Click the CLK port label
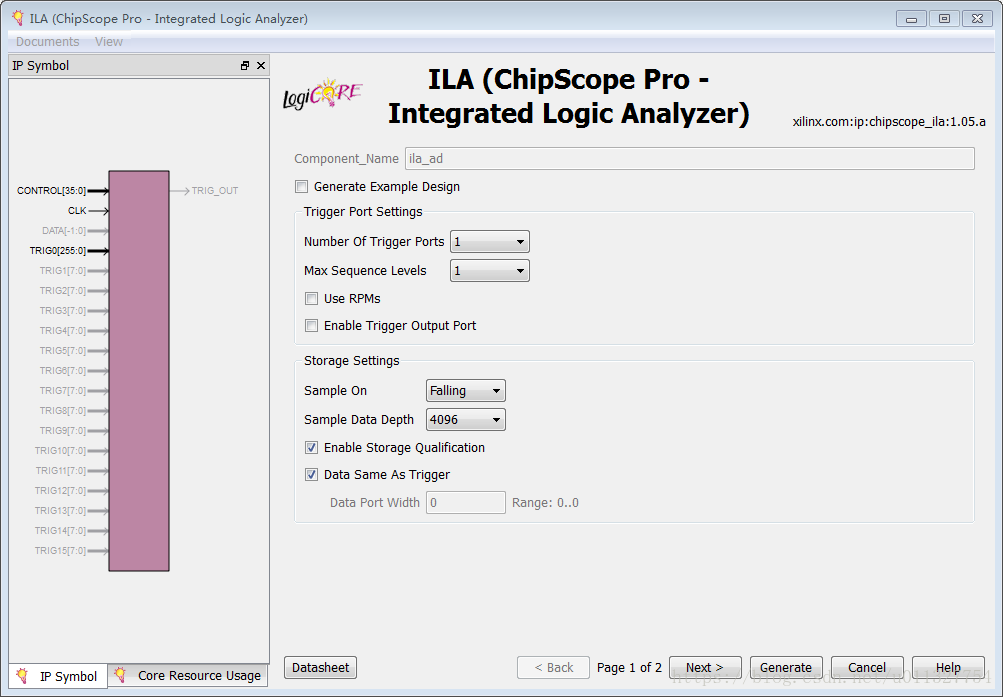 click(77, 210)
